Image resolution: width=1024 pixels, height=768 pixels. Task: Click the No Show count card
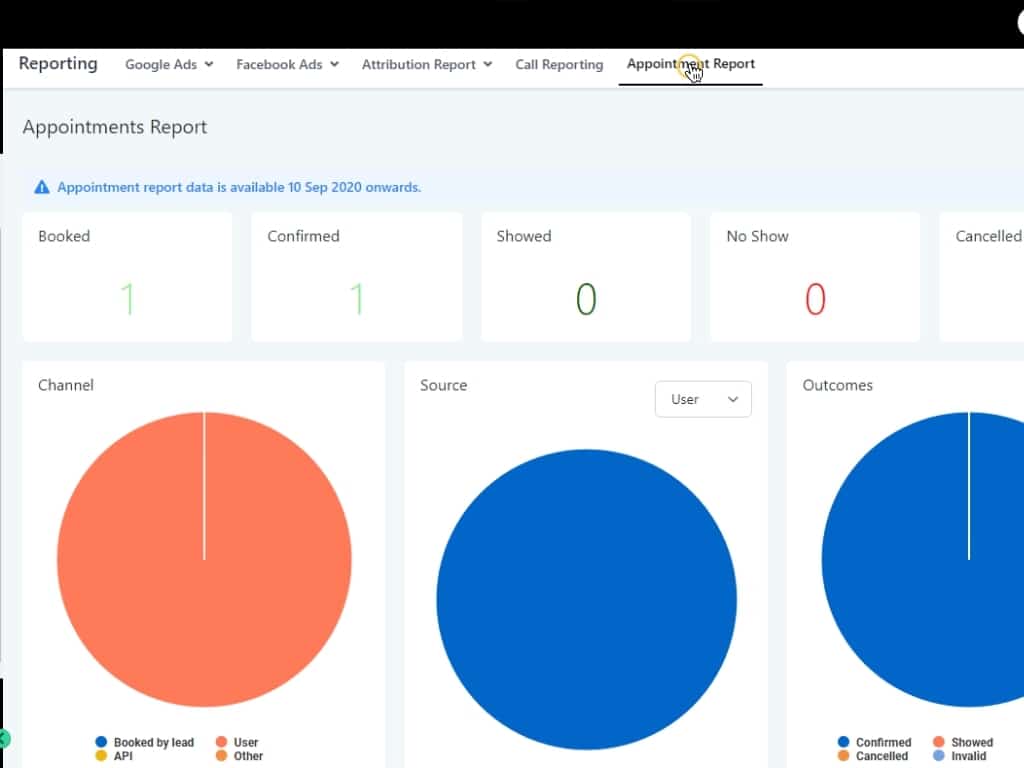coord(815,277)
